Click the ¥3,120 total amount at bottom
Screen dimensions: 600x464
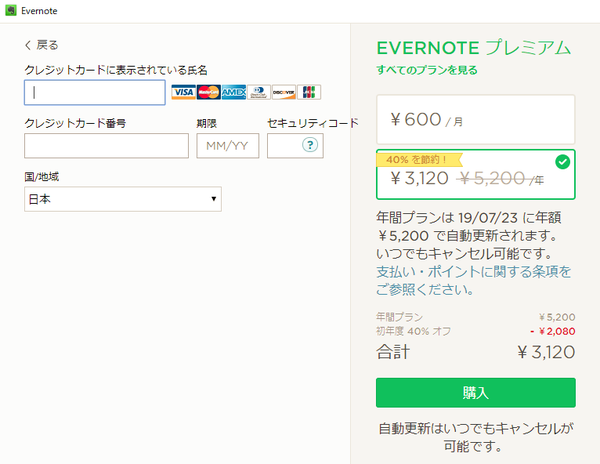click(x=546, y=352)
